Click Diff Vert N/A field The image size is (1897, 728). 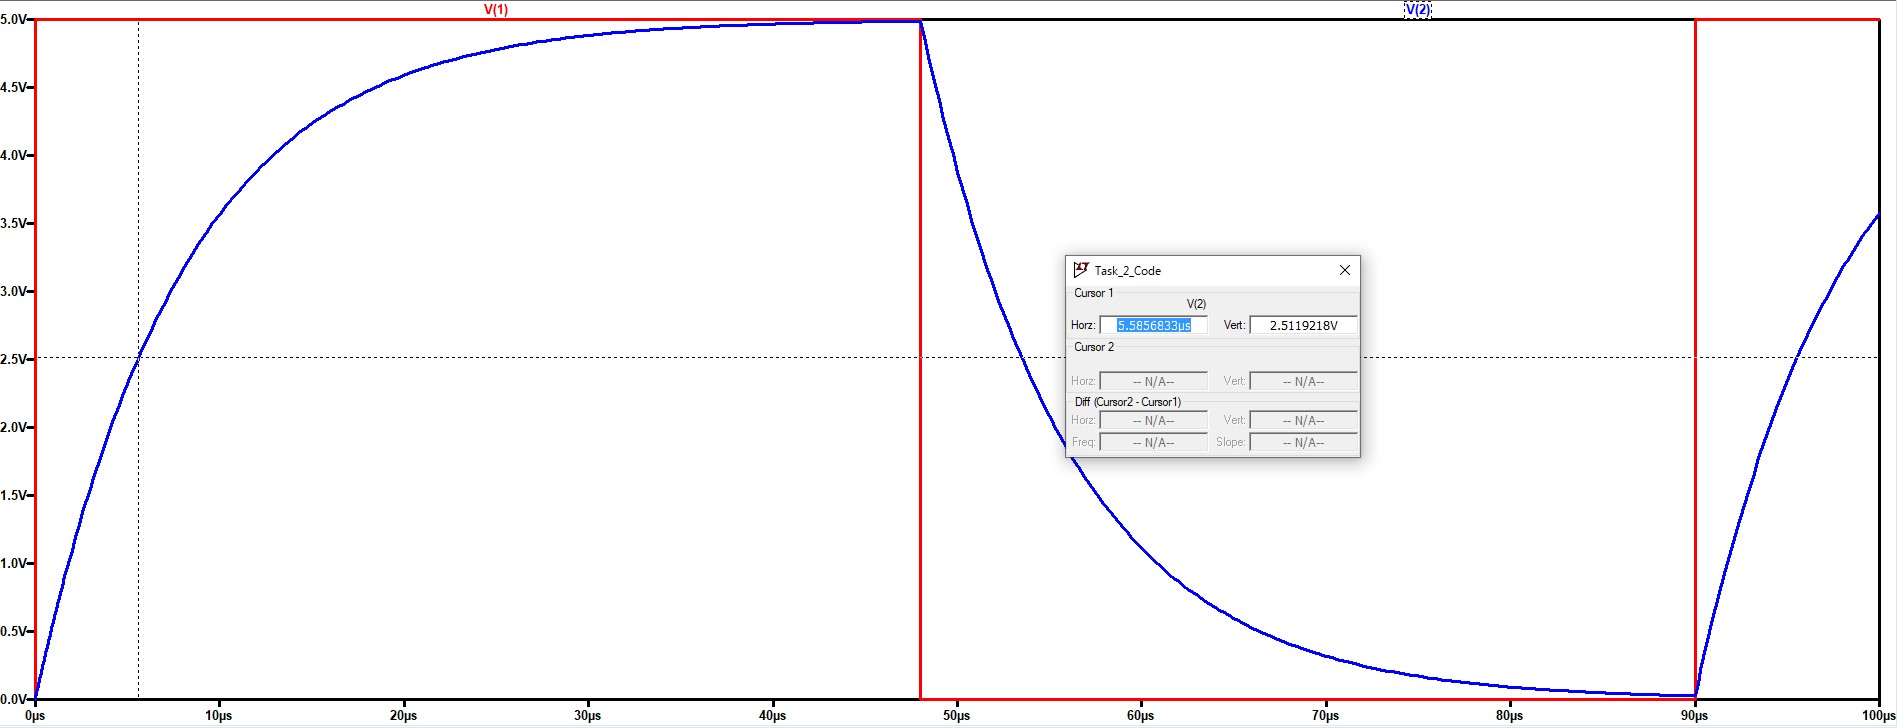[x=1303, y=420]
